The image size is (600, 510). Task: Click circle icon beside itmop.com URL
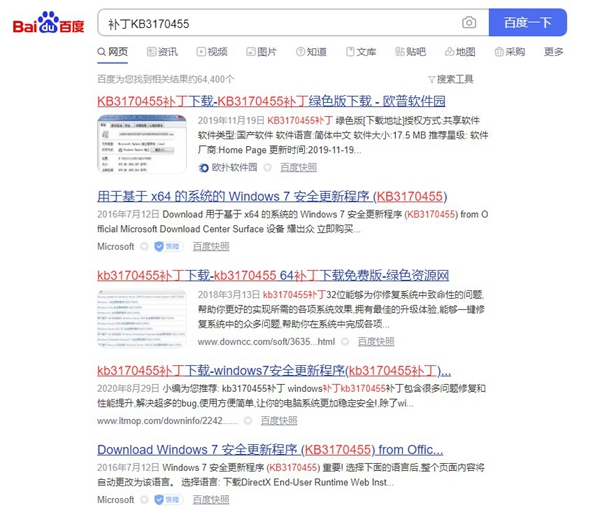click(248, 421)
